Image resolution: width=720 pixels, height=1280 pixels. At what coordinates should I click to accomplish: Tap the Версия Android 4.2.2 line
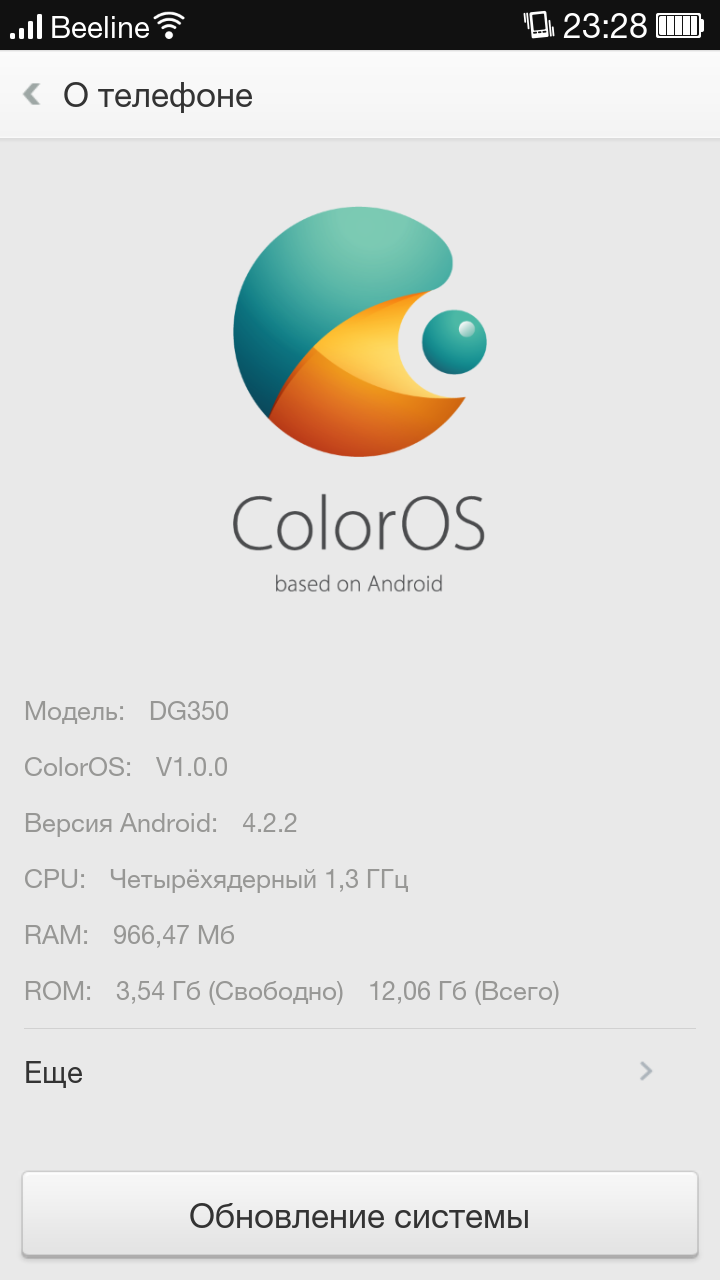[161, 823]
